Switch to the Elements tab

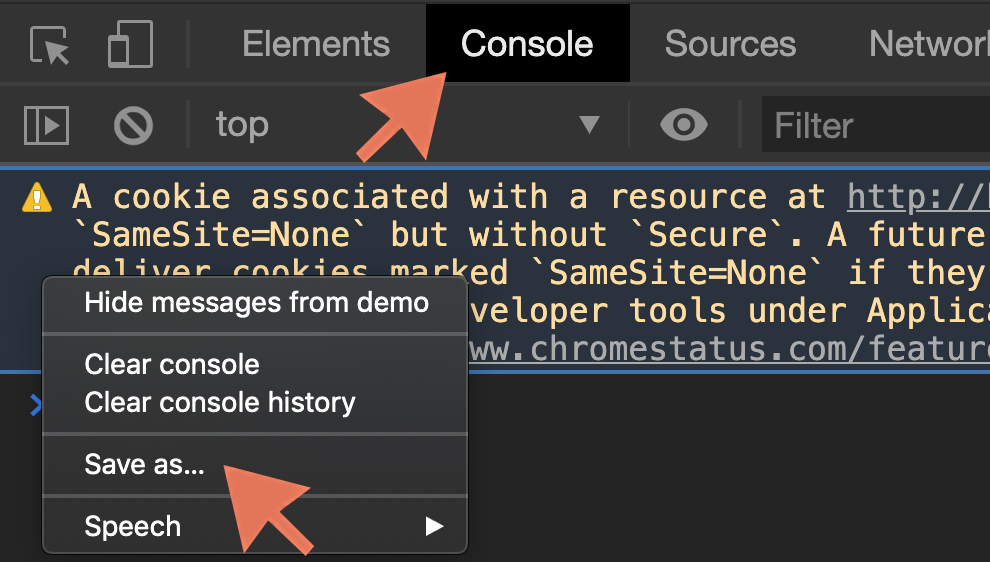tap(316, 44)
